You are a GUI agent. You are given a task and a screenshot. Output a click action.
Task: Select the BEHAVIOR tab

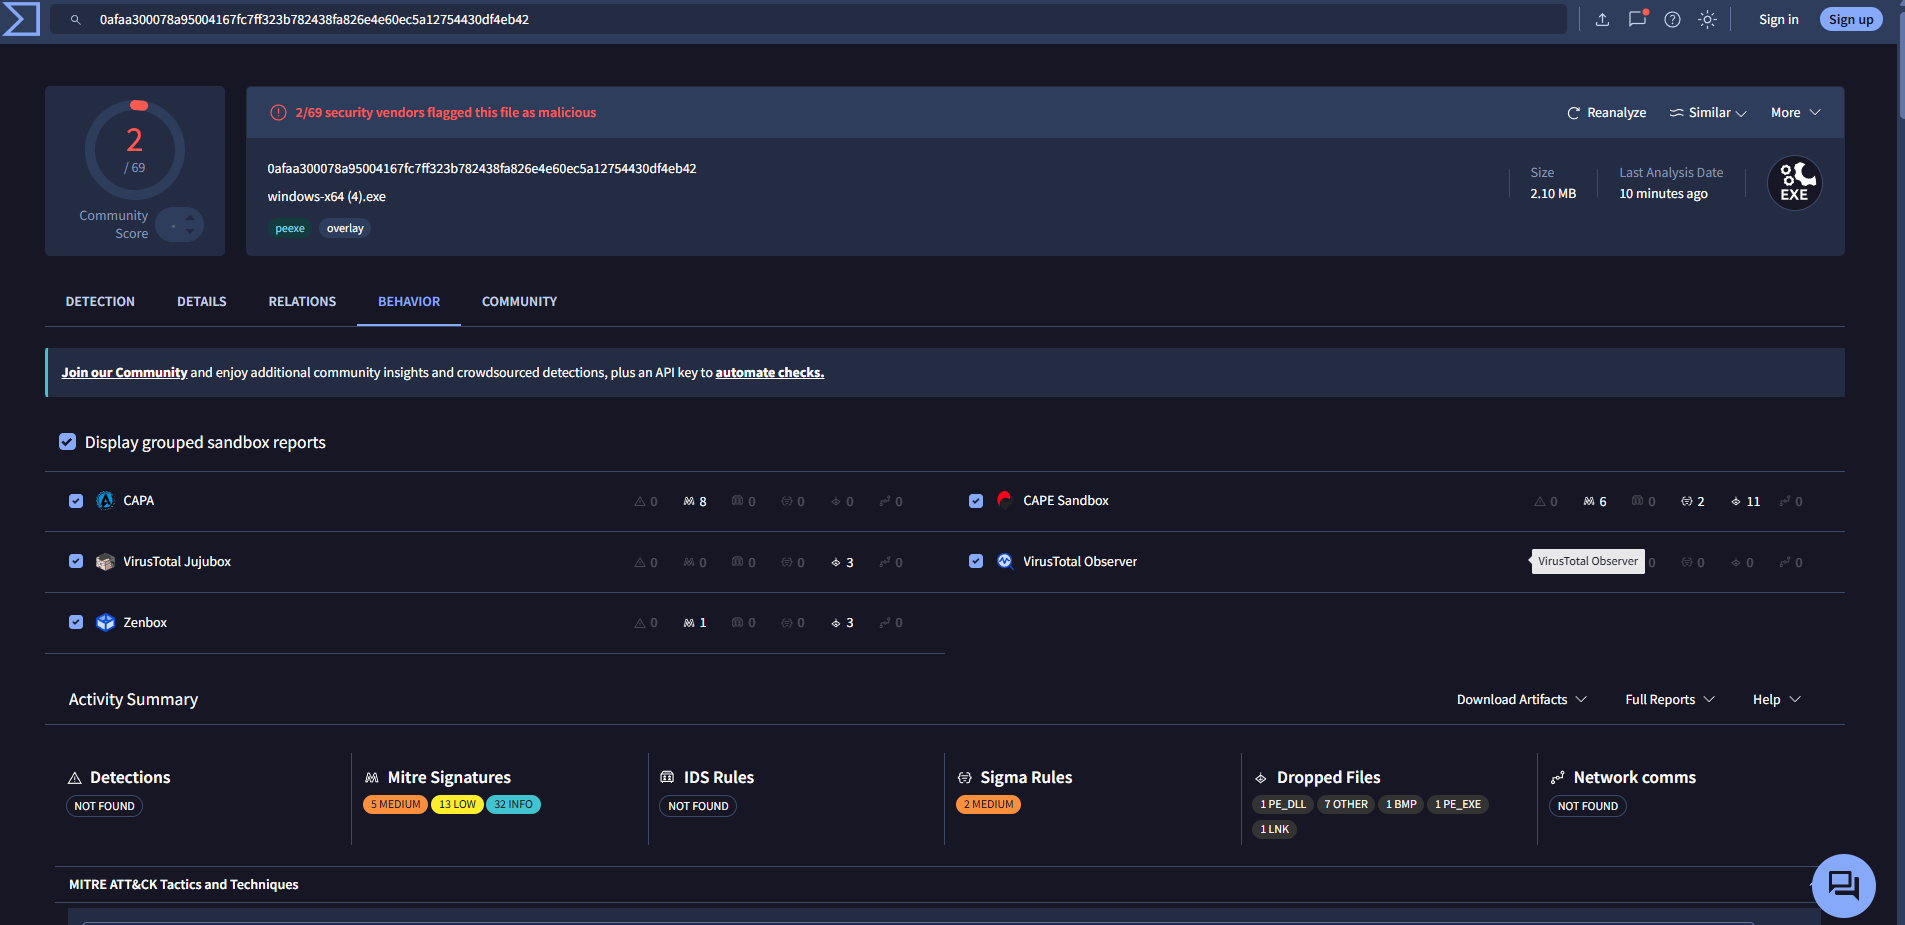(x=409, y=301)
